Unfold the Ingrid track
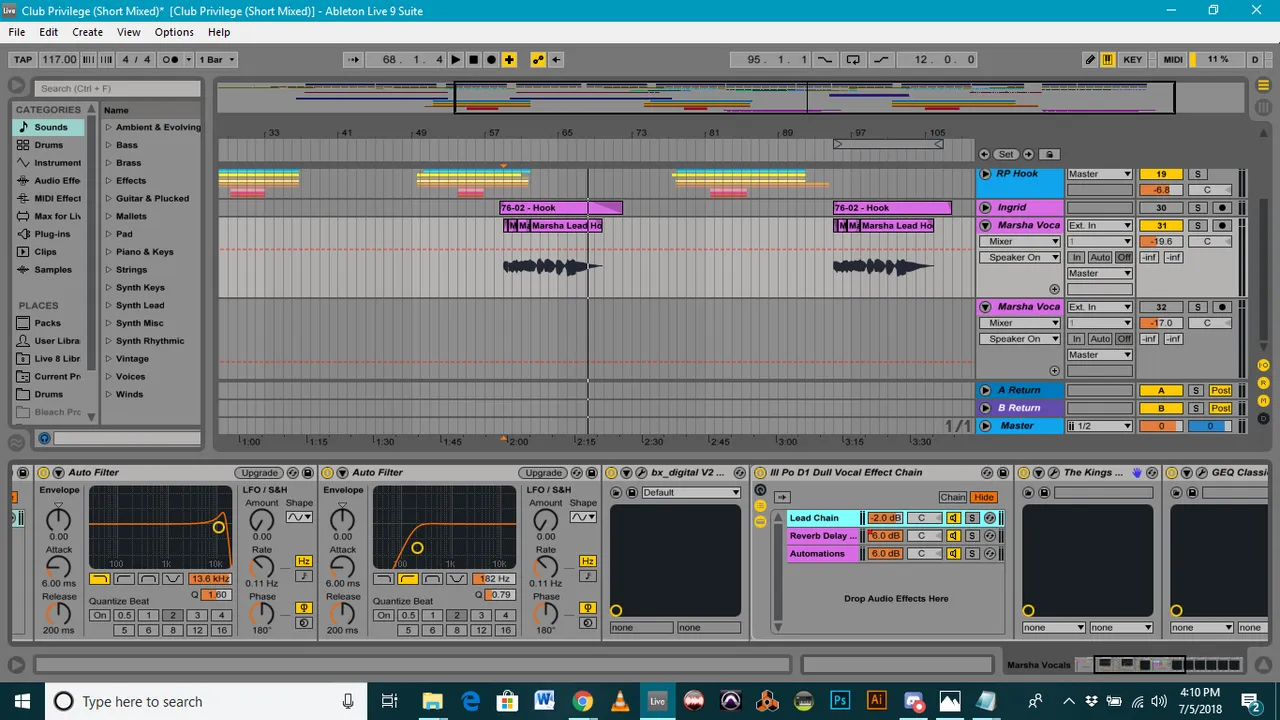 tap(985, 208)
